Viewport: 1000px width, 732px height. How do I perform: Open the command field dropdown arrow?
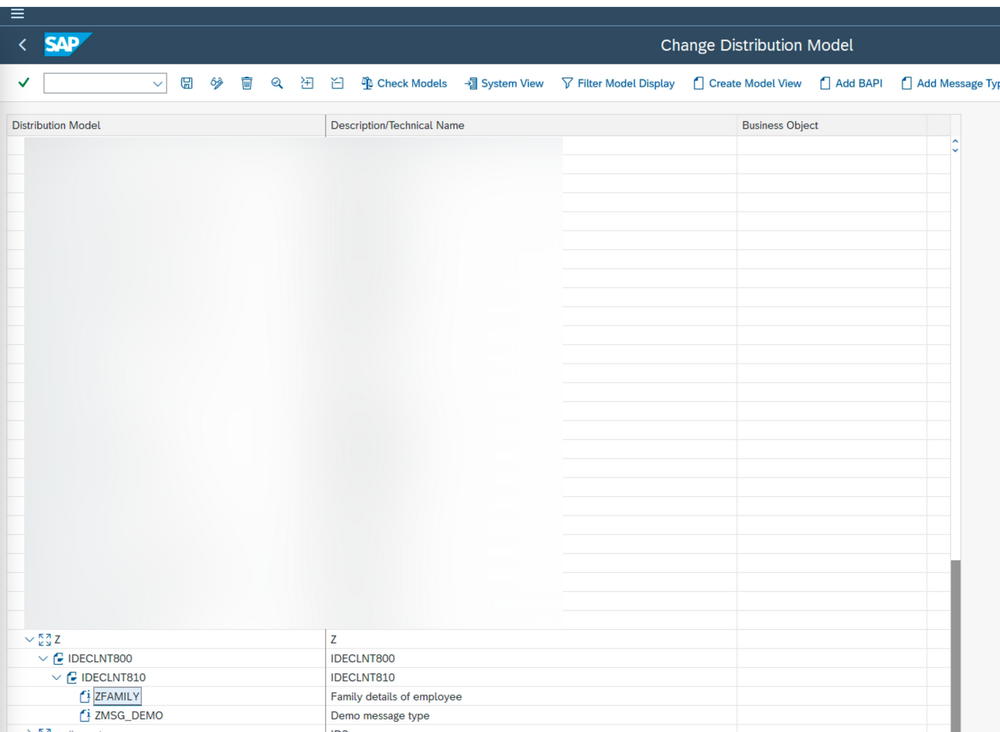pos(158,83)
